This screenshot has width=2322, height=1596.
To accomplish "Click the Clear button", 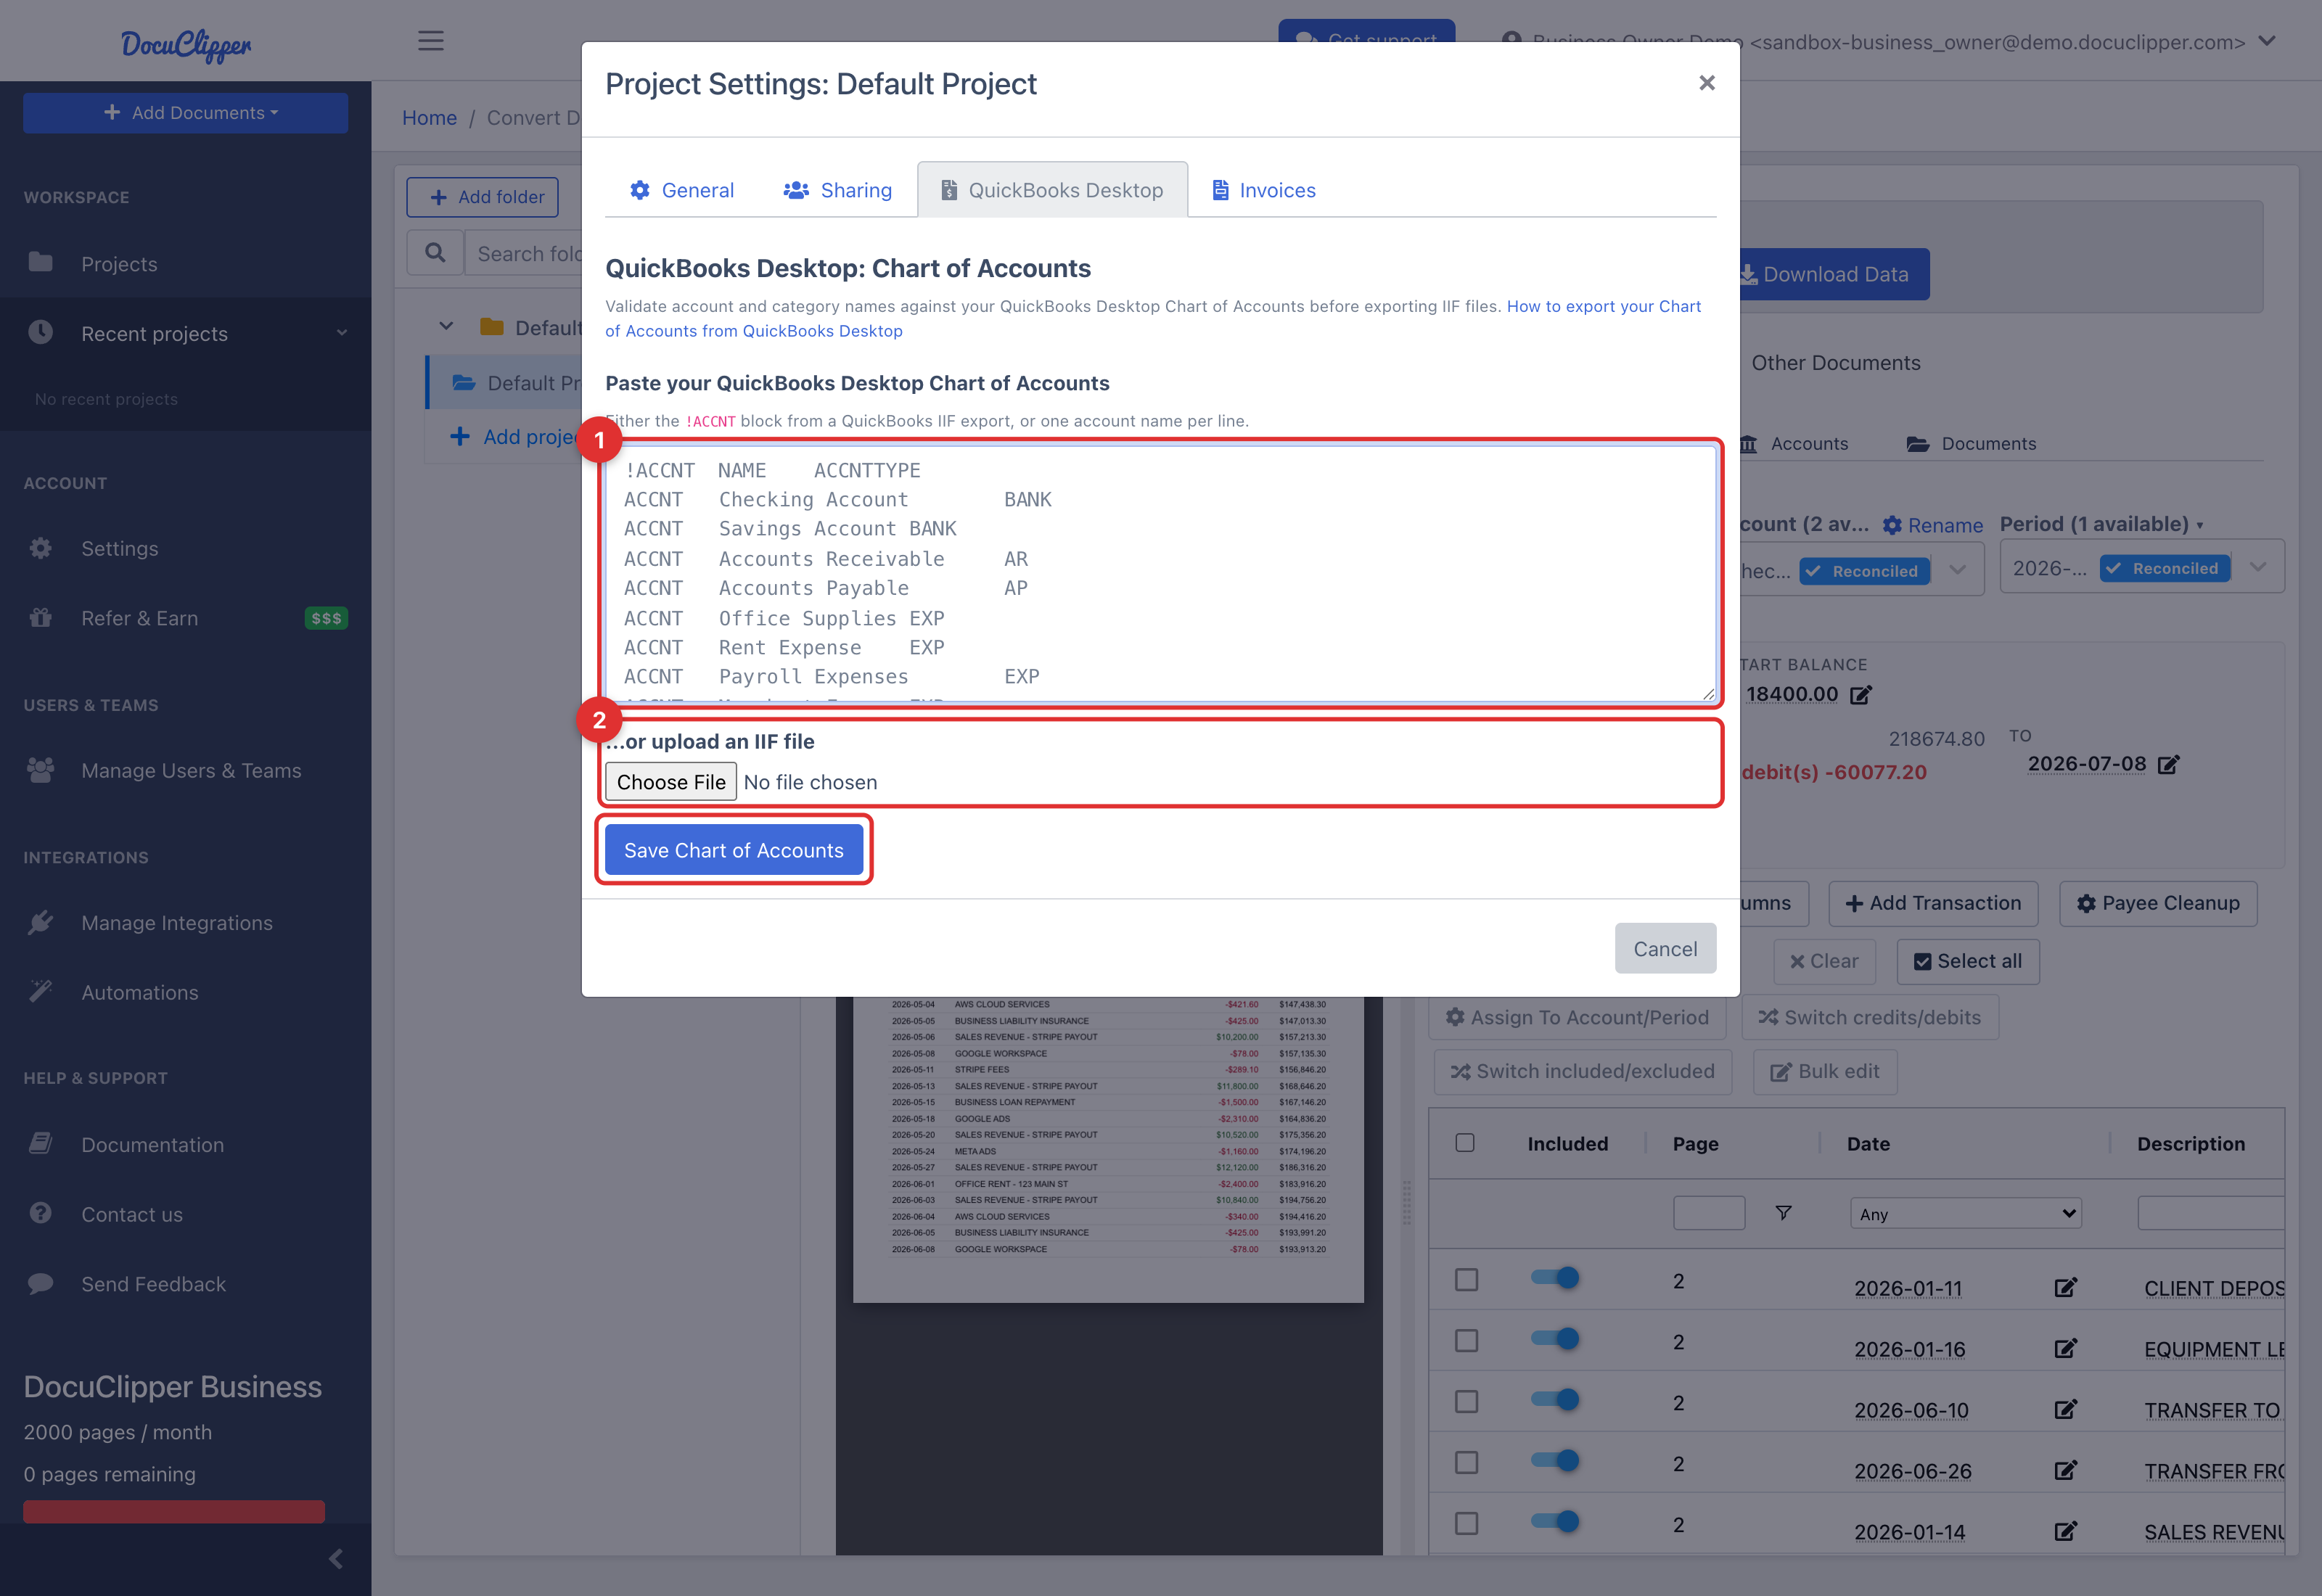I will click(x=1824, y=961).
